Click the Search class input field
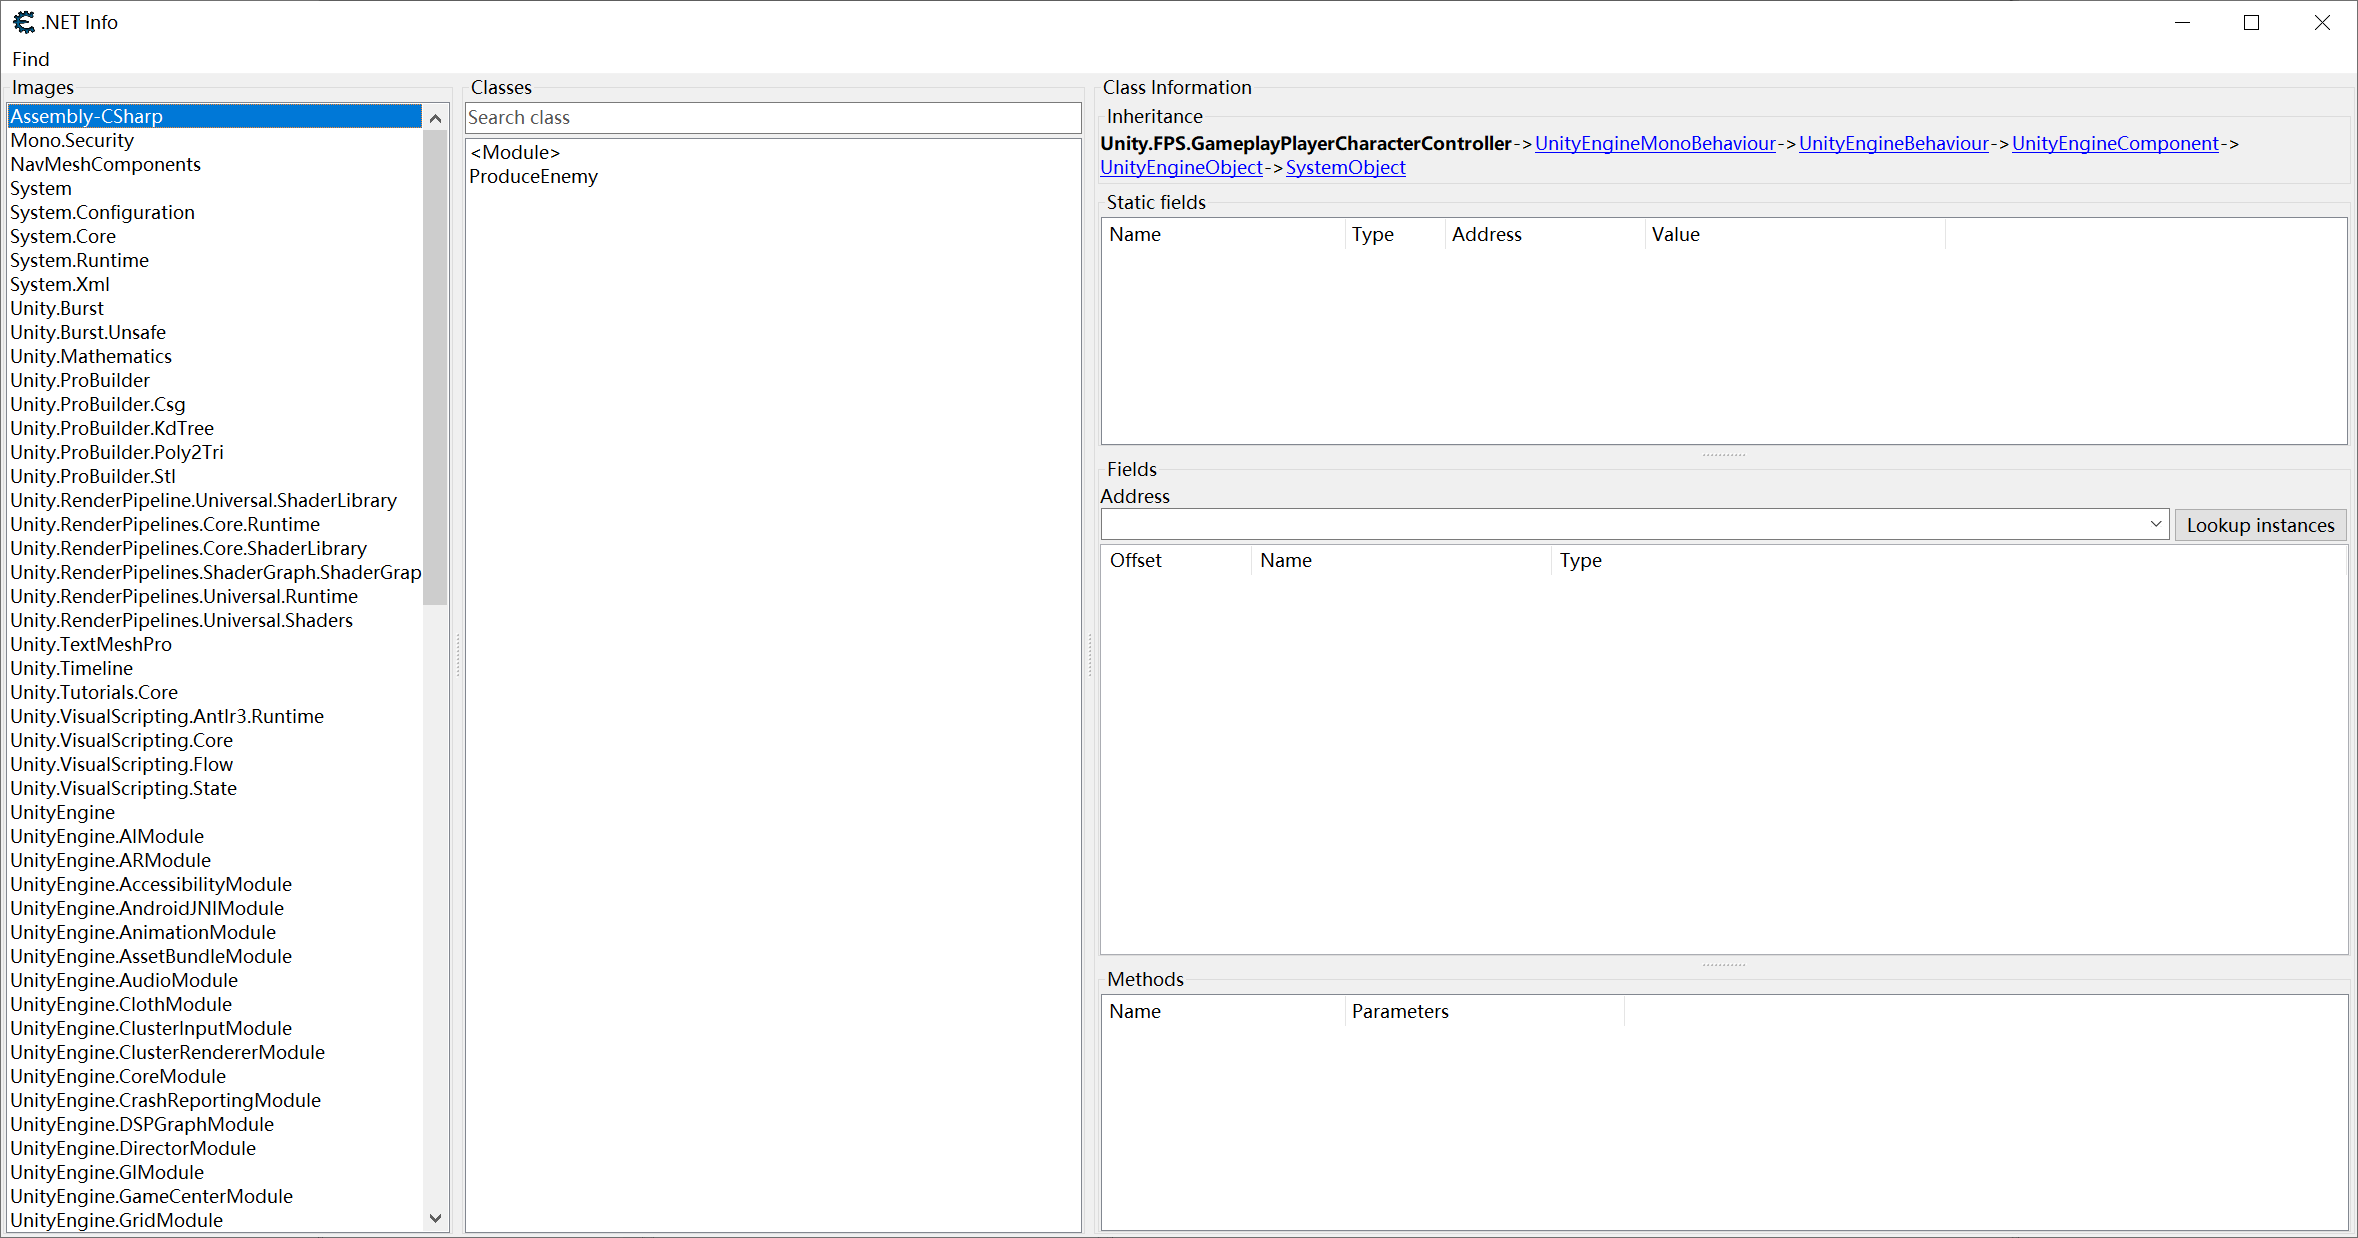The height and width of the screenshot is (1238, 2358). tap(772, 118)
